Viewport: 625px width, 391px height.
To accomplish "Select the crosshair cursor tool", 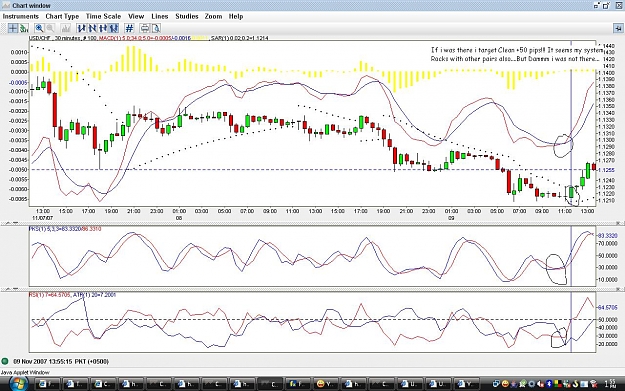I will pos(13,28).
